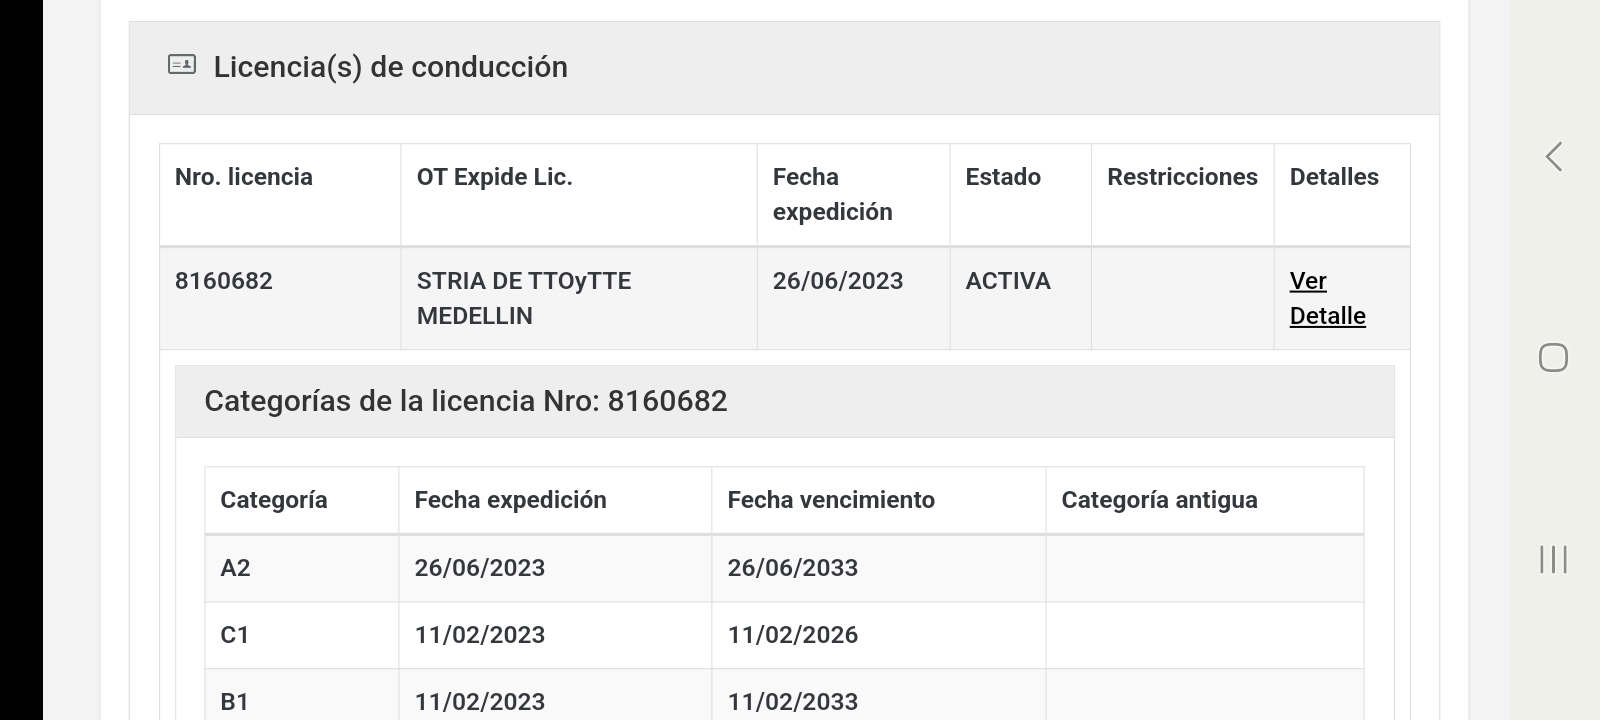Click the Categoría antigua column header
Viewport: 1600px width, 720px height.
click(1159, 500)
